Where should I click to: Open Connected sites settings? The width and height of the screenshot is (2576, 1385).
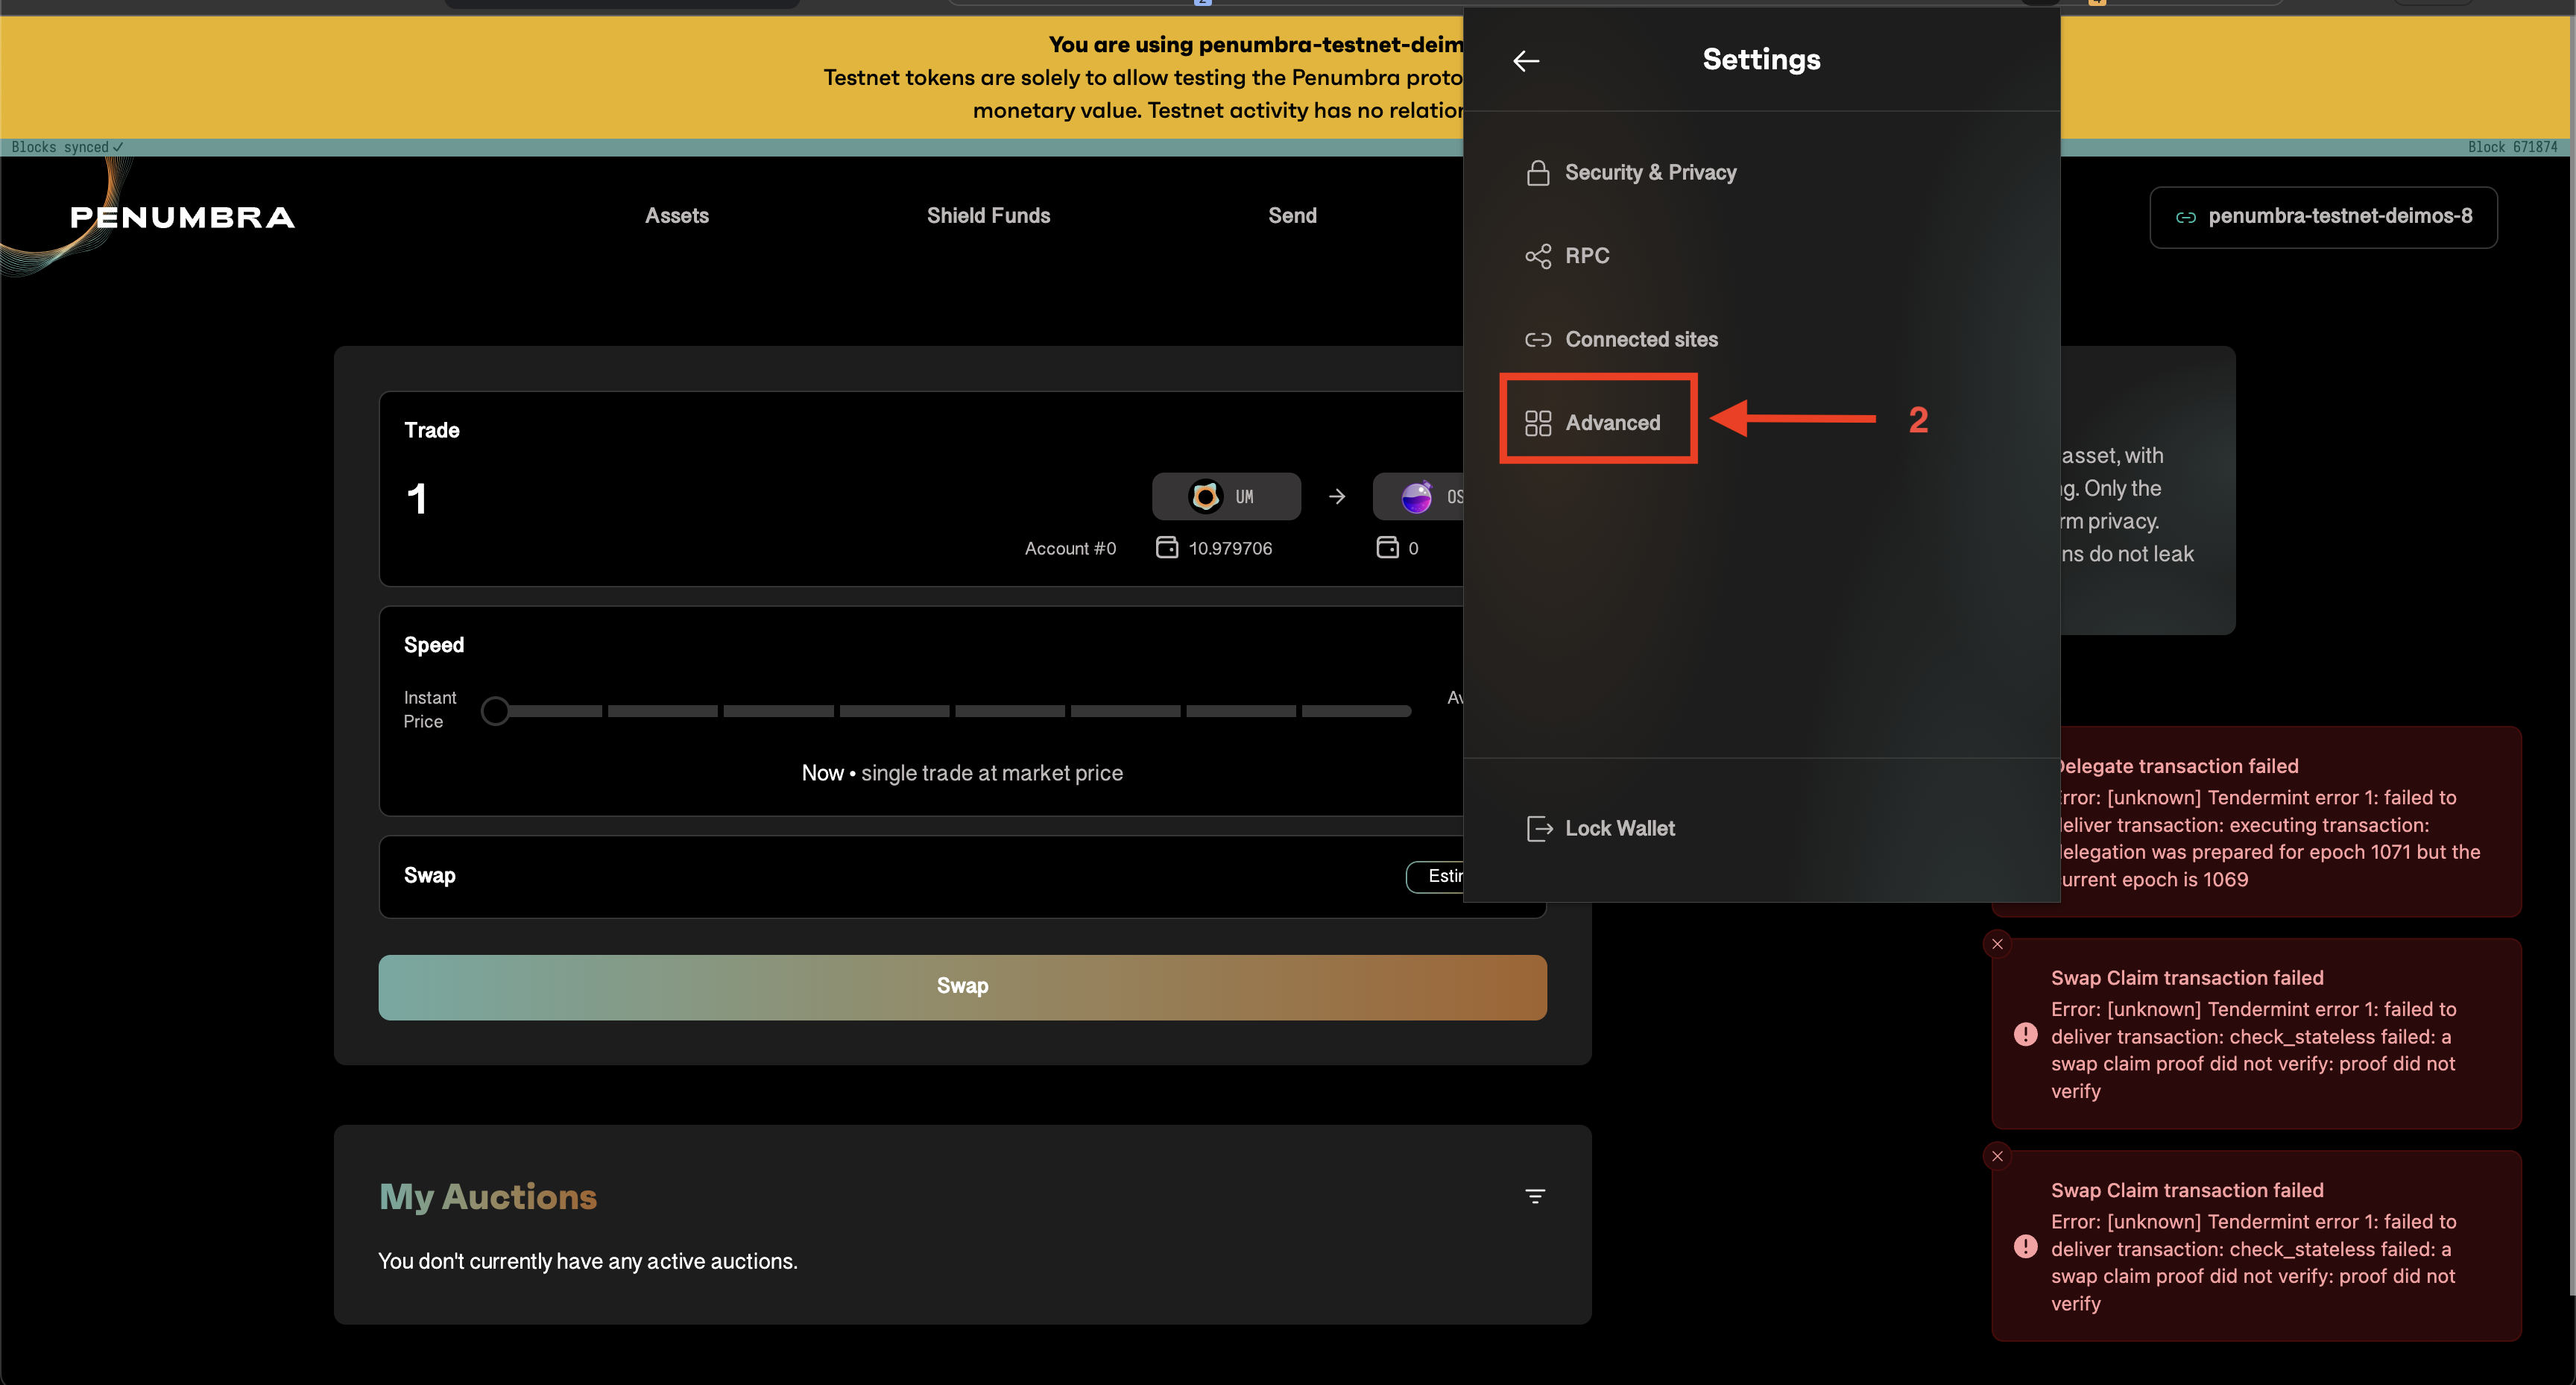(x=1621, y=340)
